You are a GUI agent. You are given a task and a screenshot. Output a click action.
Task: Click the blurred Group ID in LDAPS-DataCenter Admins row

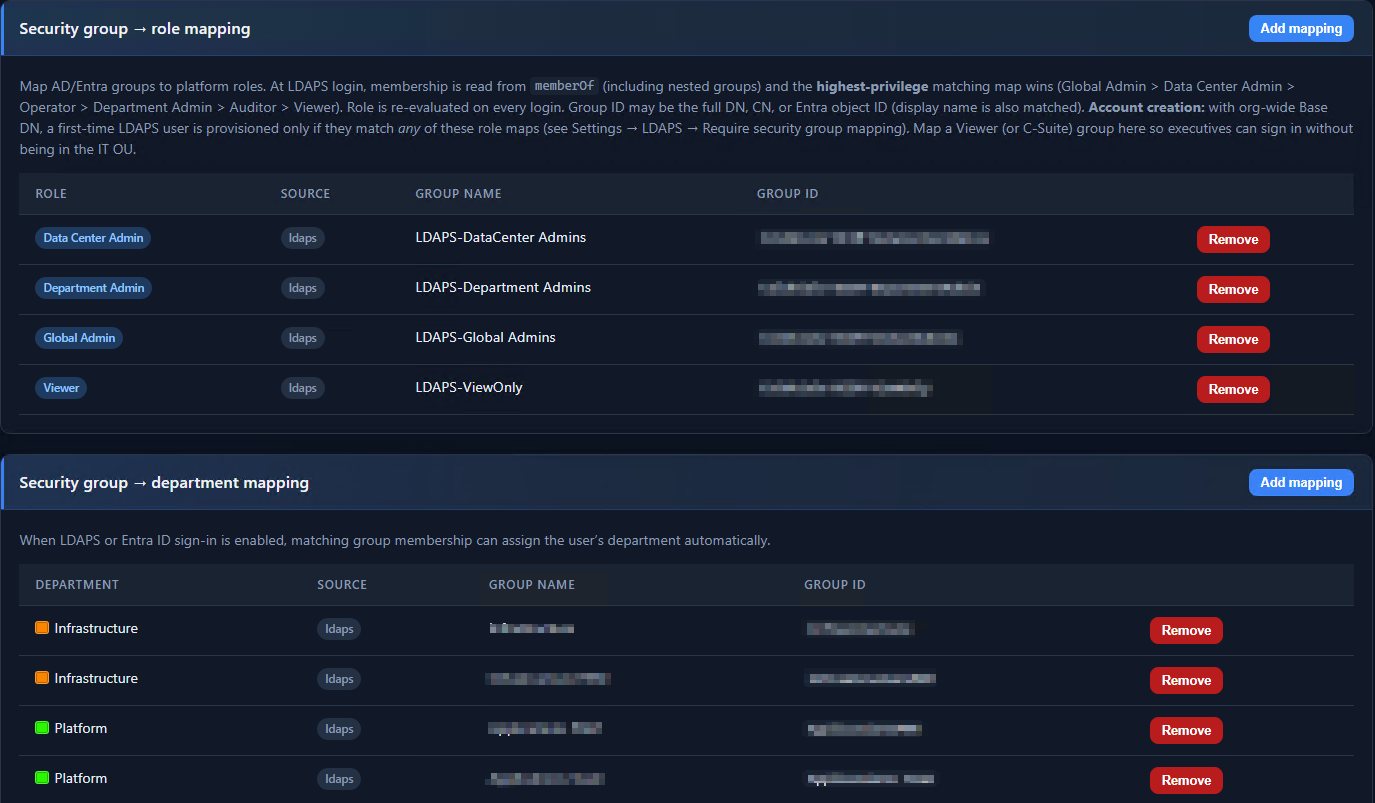(x=873, y=238)
